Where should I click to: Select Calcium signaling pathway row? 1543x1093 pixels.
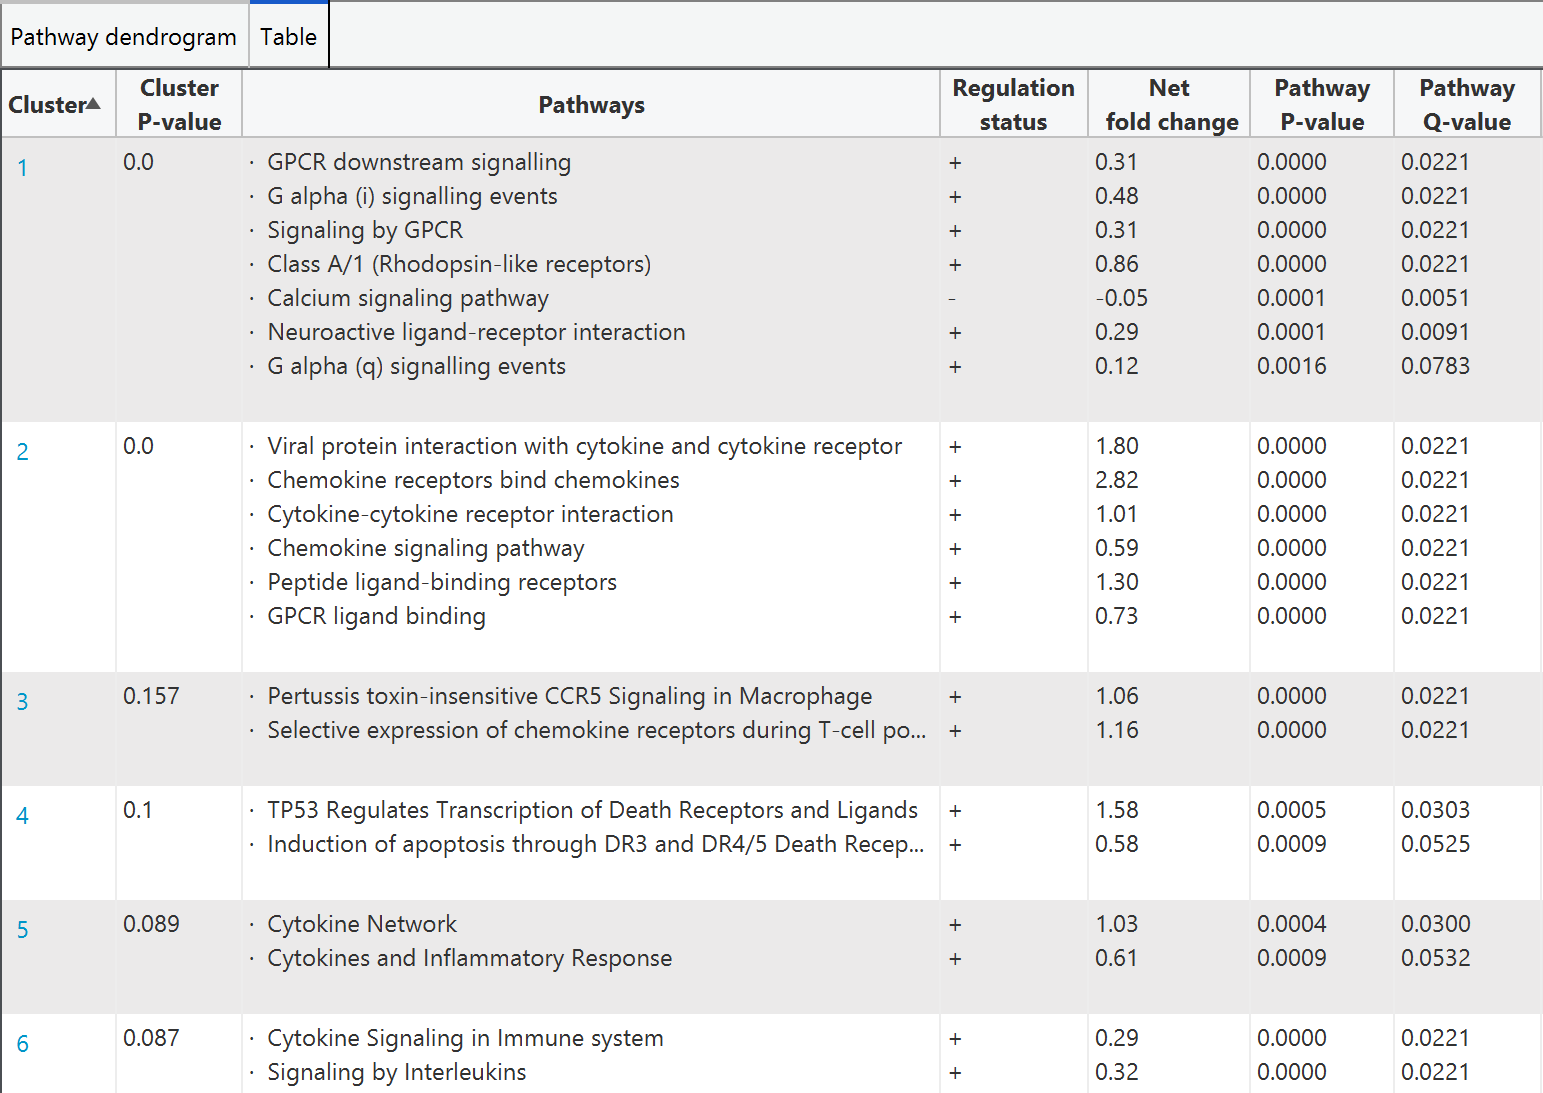[x=408, y=298]
